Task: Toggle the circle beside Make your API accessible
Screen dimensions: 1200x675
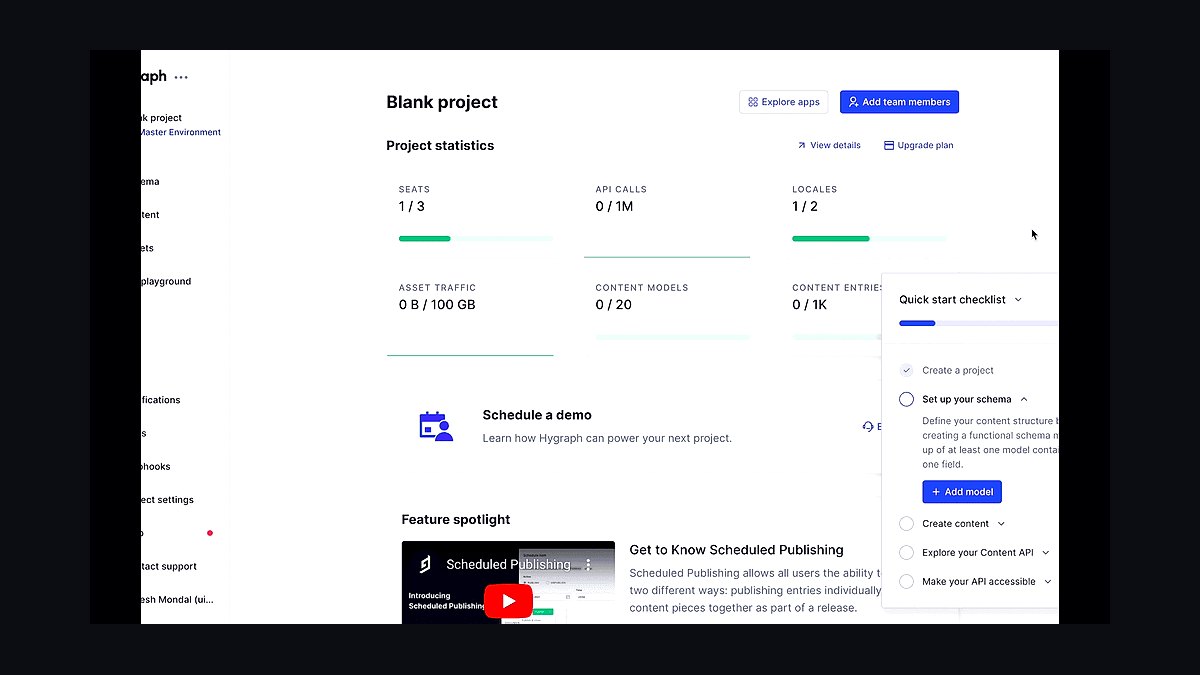Action: [906, 581]
